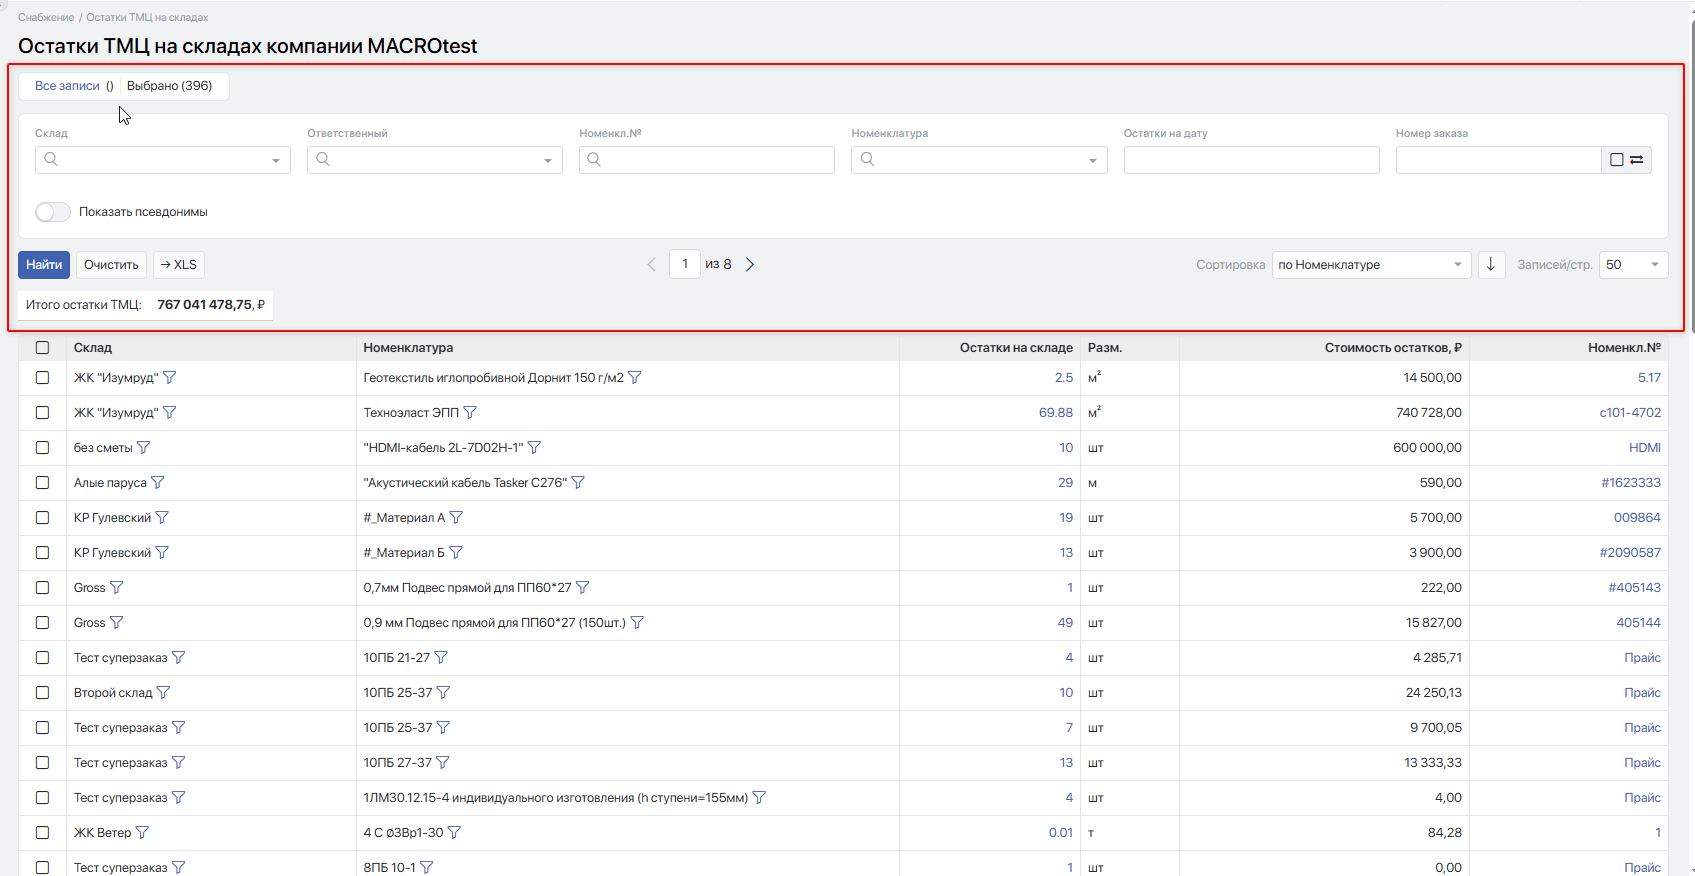Click filter icon next to Второй склад
The image size is (1695, 876).
click(x=164, y=693)
